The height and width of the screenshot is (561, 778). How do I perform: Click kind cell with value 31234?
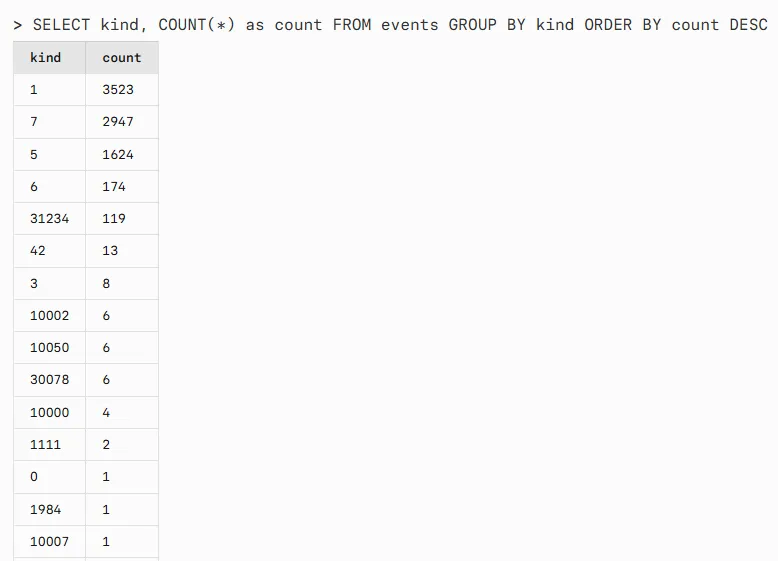[x=50, y=219]
